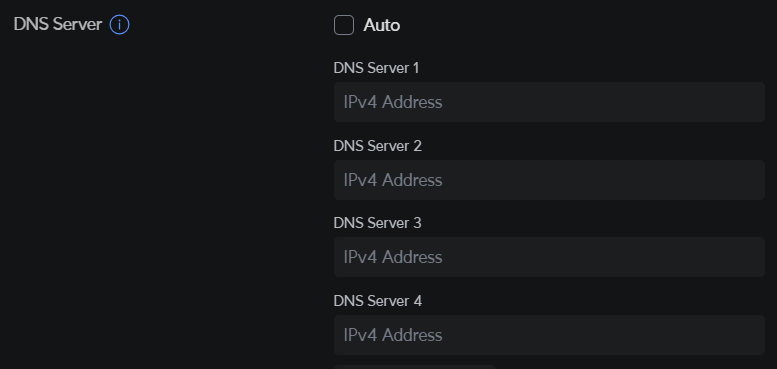This screenshot has height=369, width=777.
Task: Click placeholder text in second IPv4 field
Action: click(x=393, y=180)
